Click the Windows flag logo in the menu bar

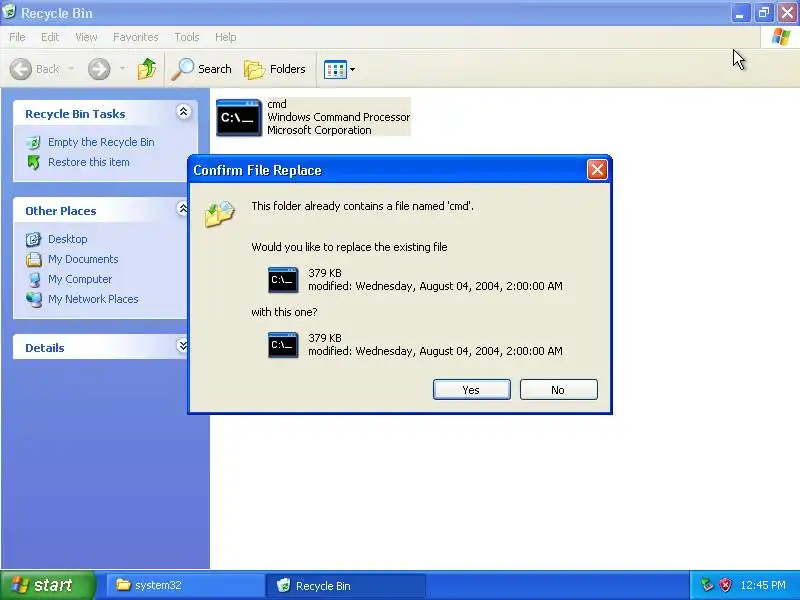tap(781, 37)
